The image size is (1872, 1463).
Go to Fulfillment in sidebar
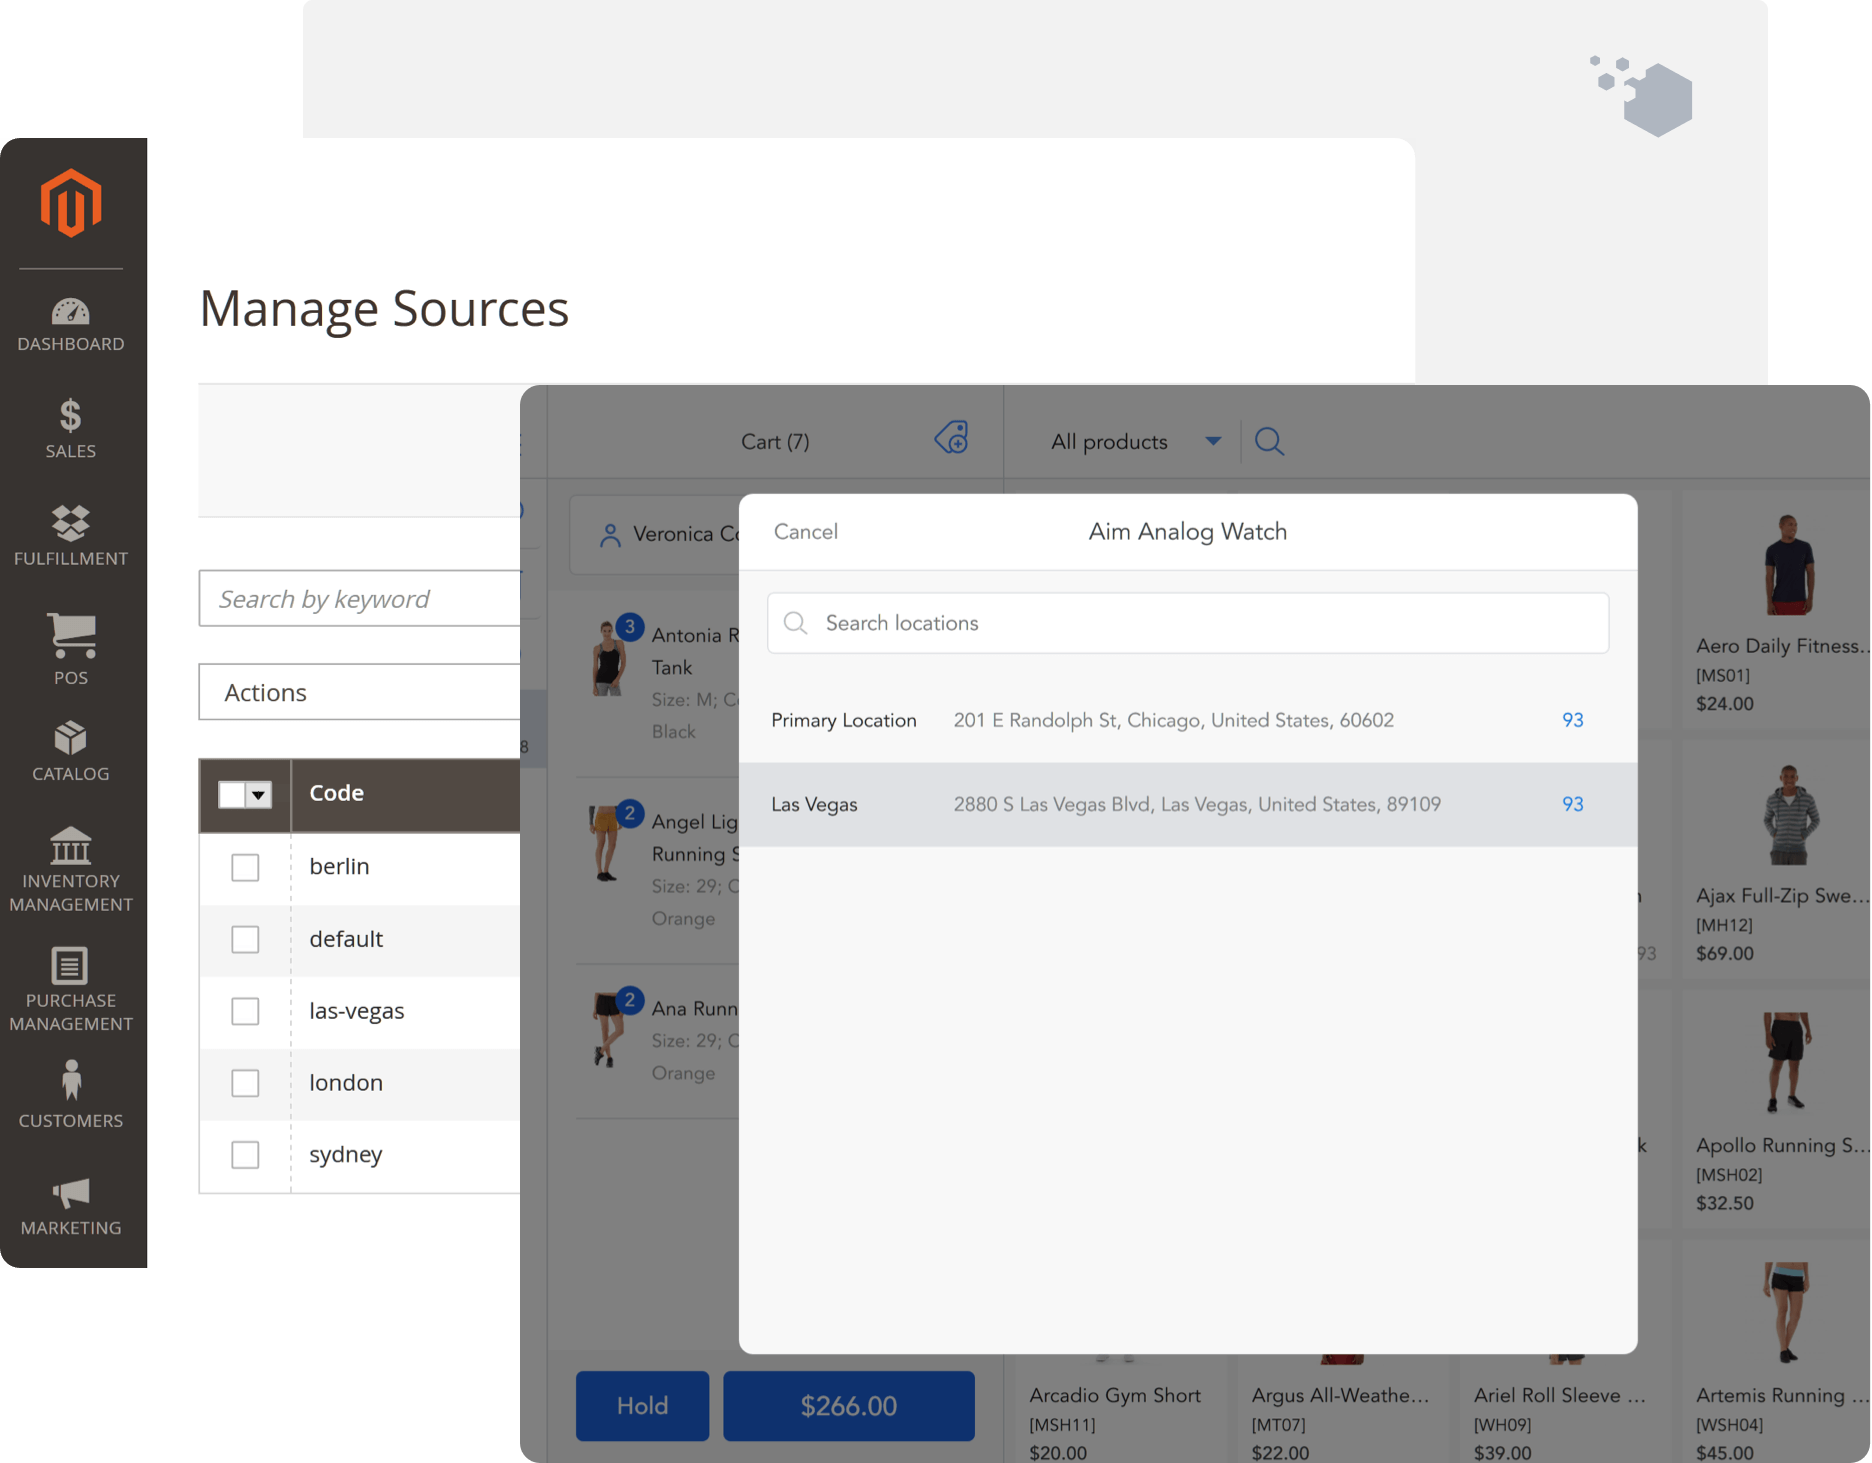(71, 535)
